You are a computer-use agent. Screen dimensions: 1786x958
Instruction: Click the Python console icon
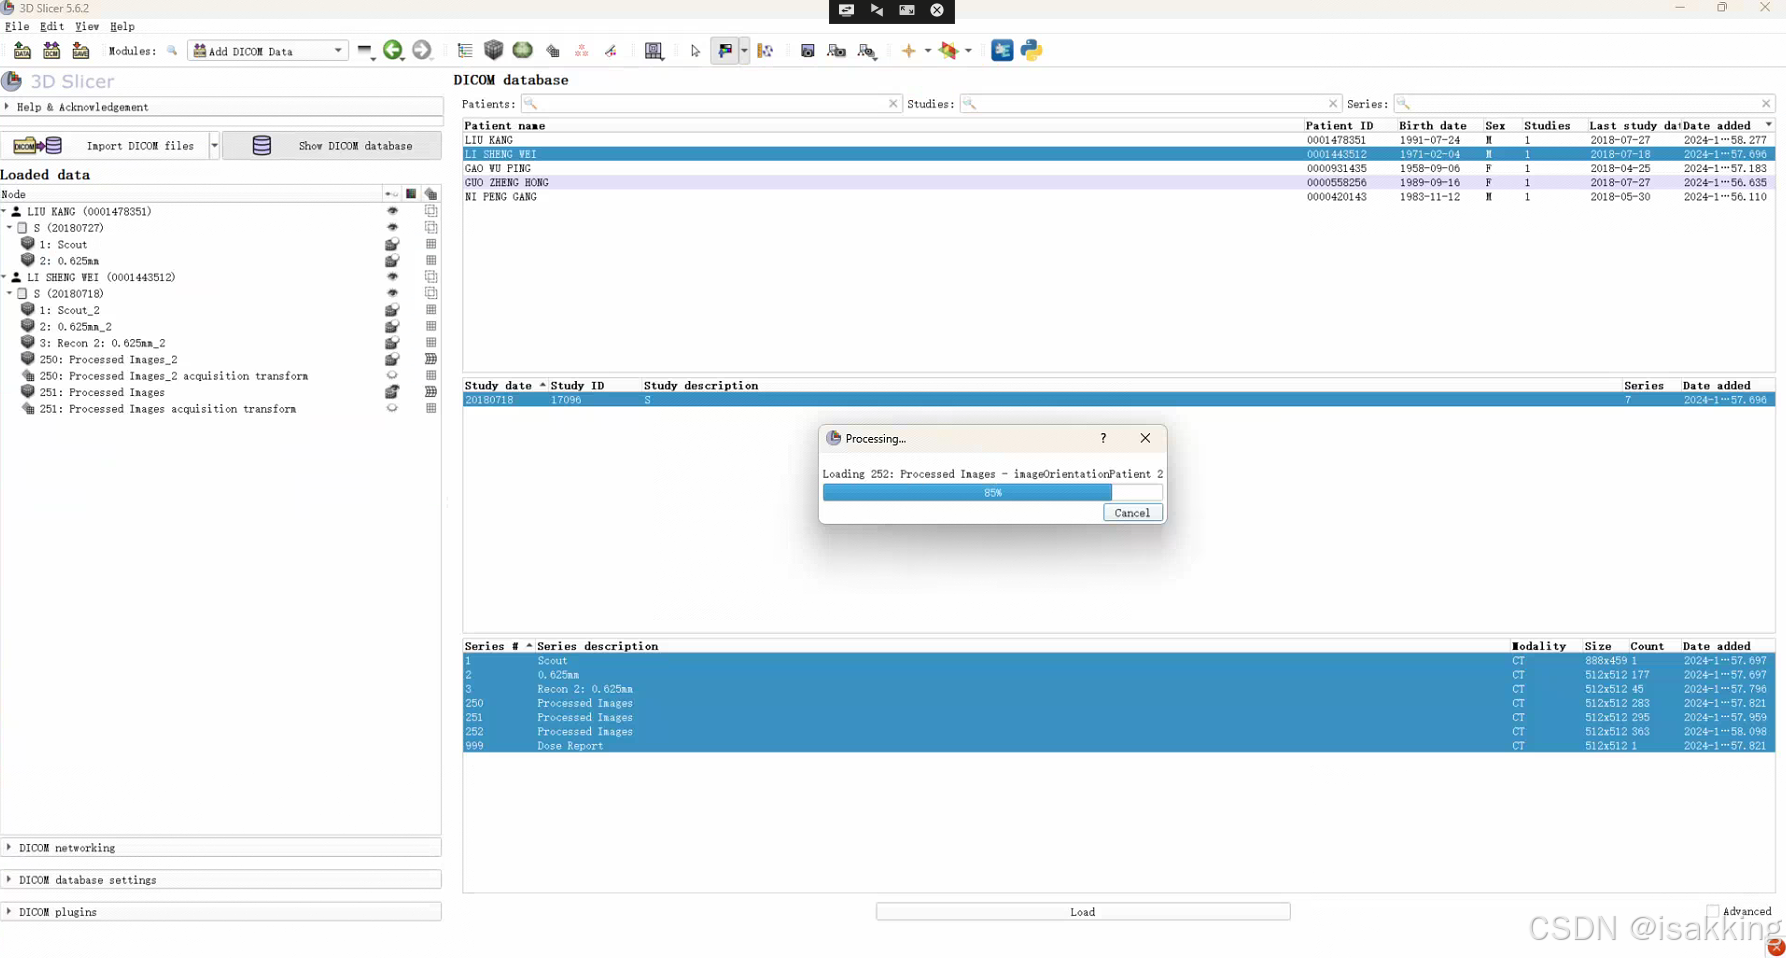point(1031,50)
